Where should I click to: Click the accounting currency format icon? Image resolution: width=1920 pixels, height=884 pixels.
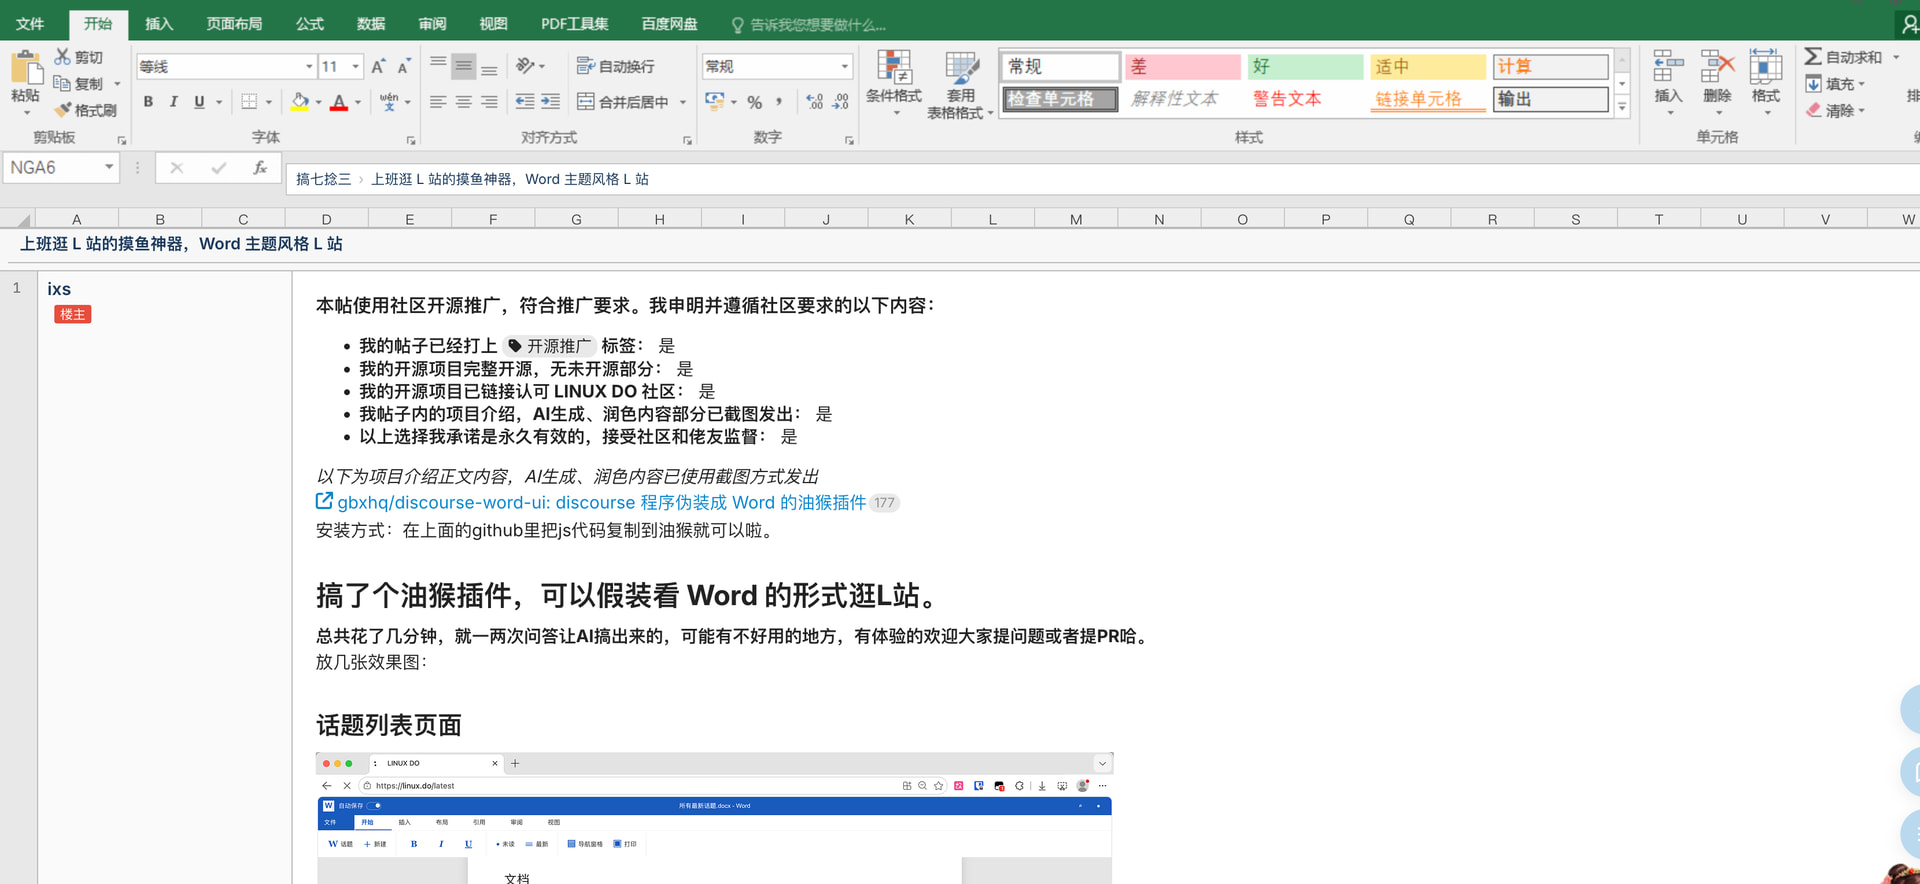tap(714, 102)
